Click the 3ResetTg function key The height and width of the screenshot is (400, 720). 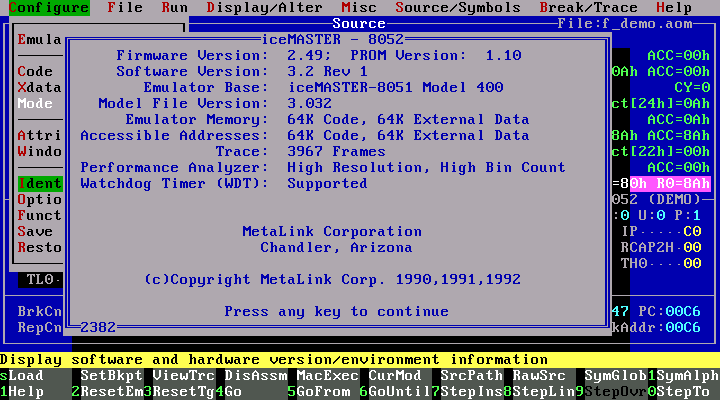(180, 392)
